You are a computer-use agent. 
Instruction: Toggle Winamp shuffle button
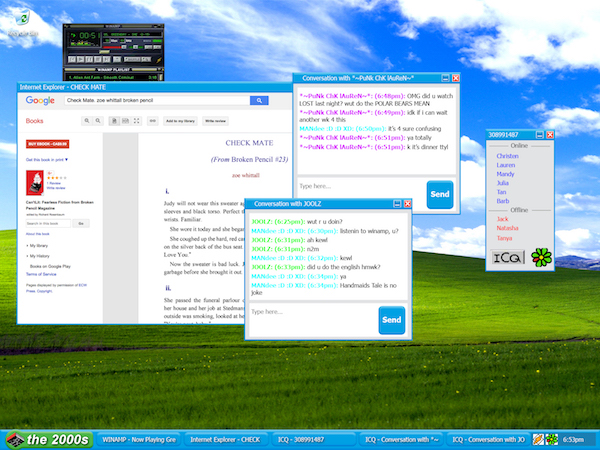point(132,59)
